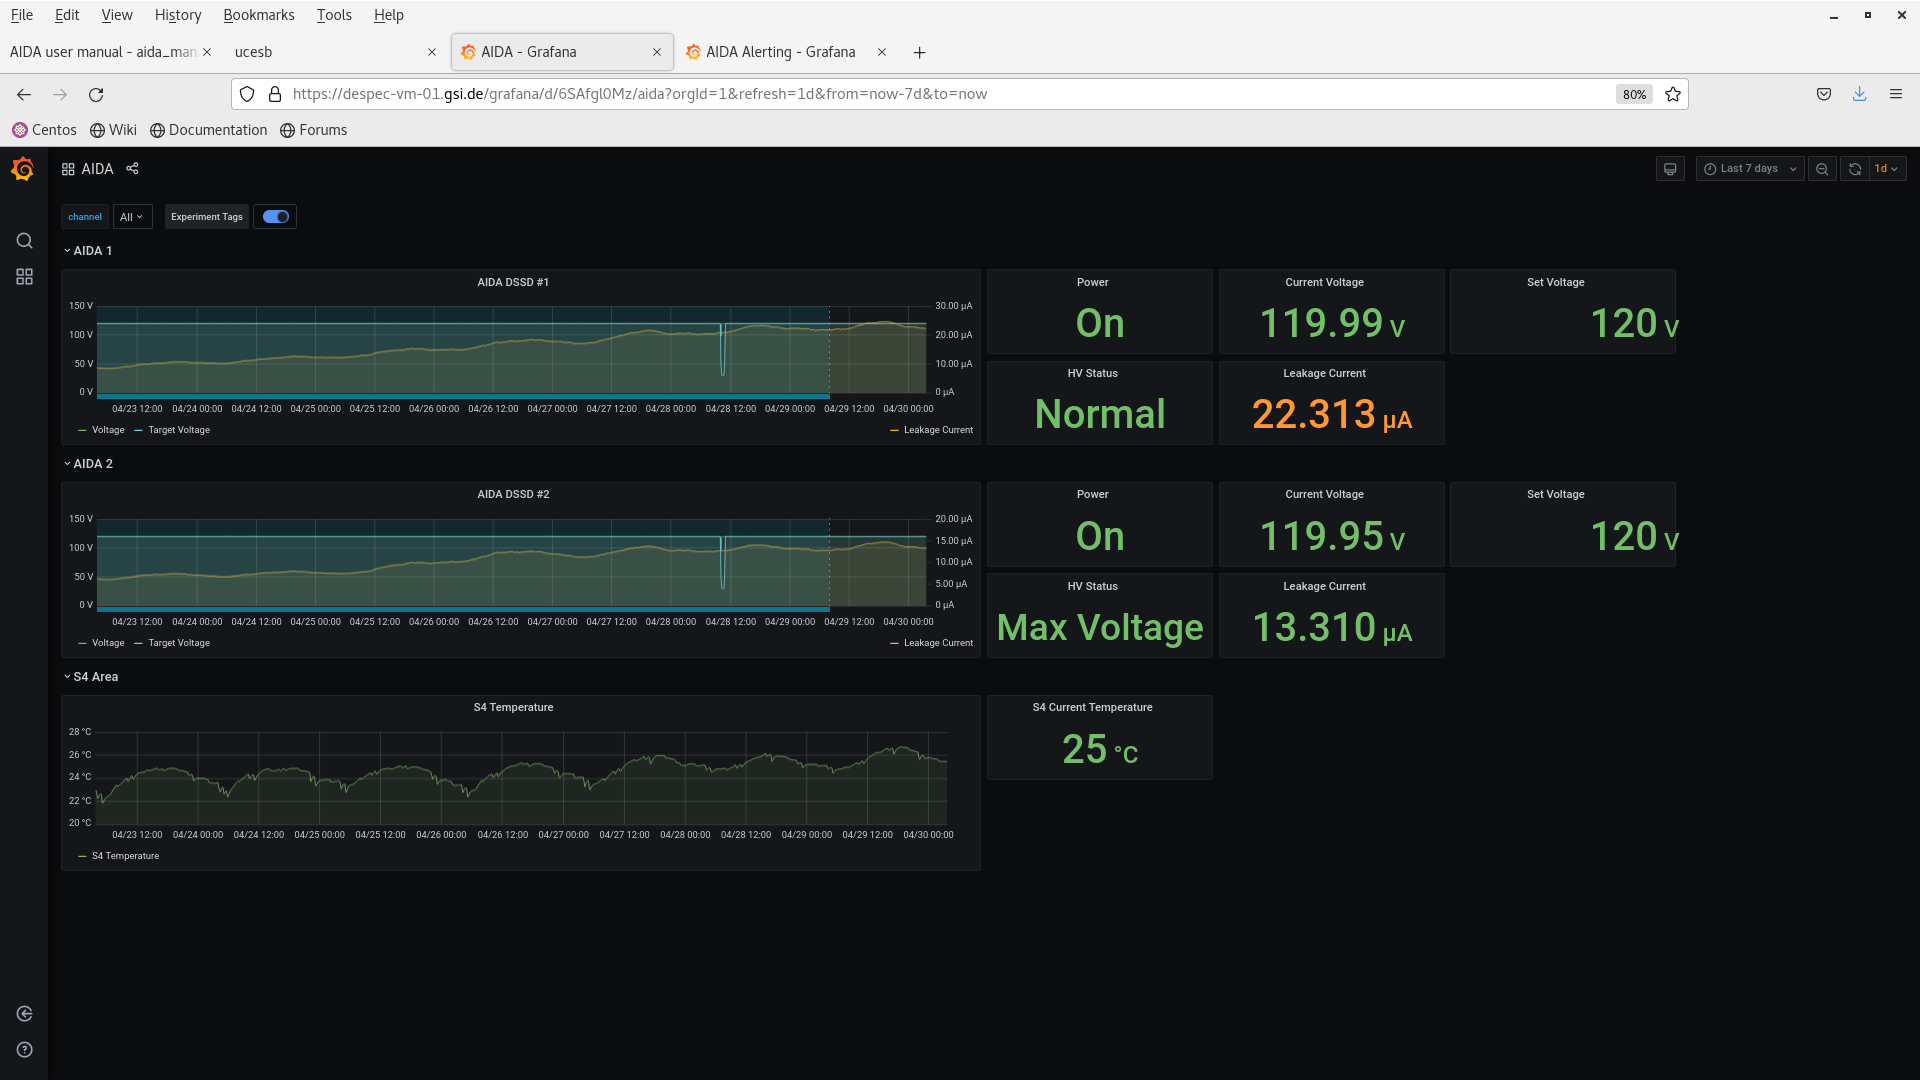
Task: Click the site security padlock icon
Action: pyautogui.click(x=275, y=94)
